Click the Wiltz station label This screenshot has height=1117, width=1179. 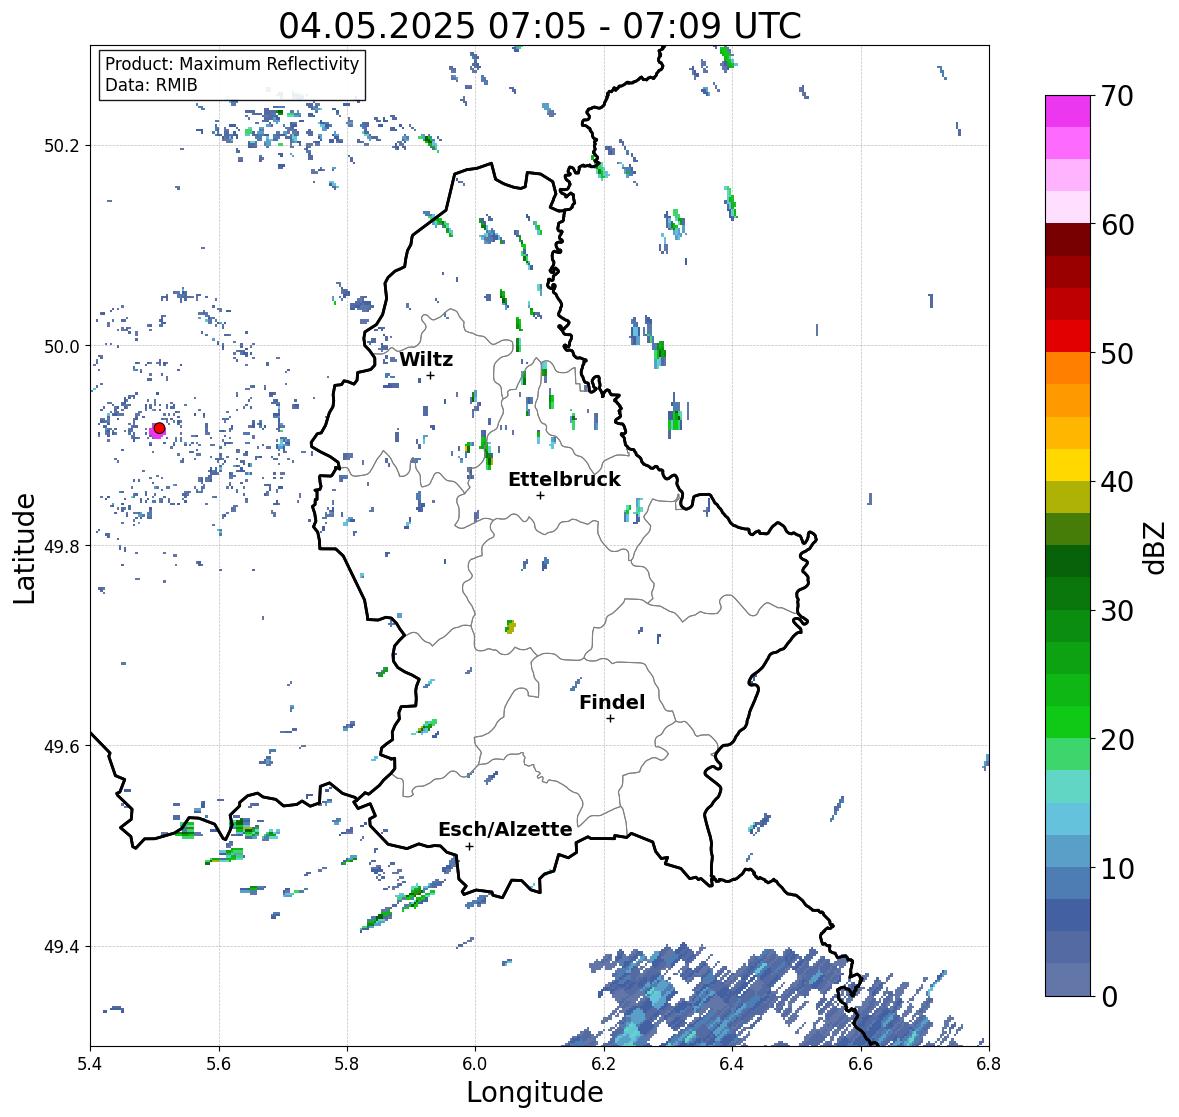pos(426,359)
